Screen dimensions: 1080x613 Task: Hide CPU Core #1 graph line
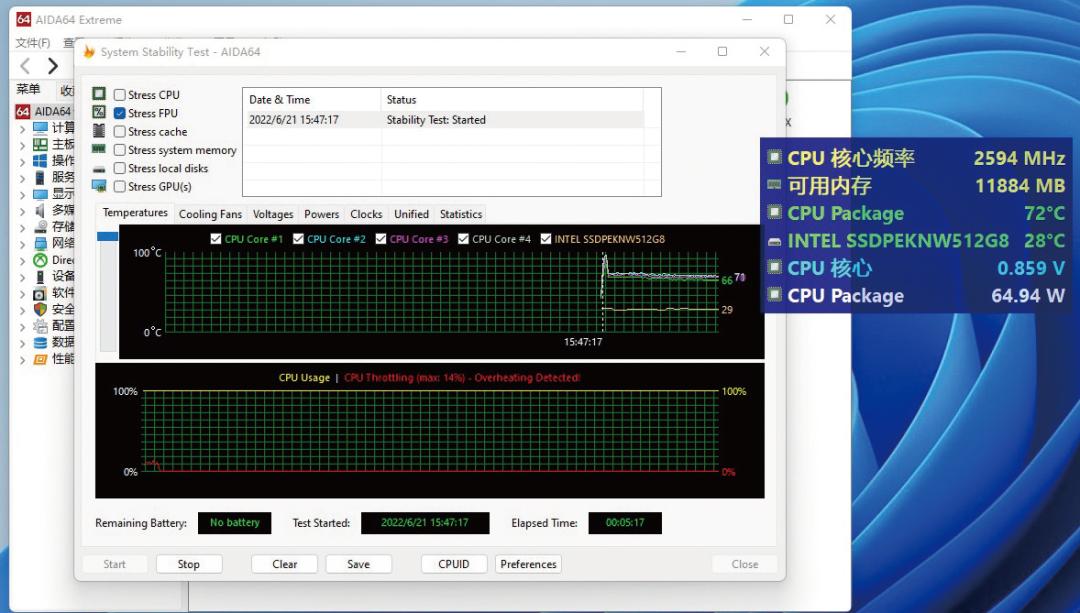216,239
